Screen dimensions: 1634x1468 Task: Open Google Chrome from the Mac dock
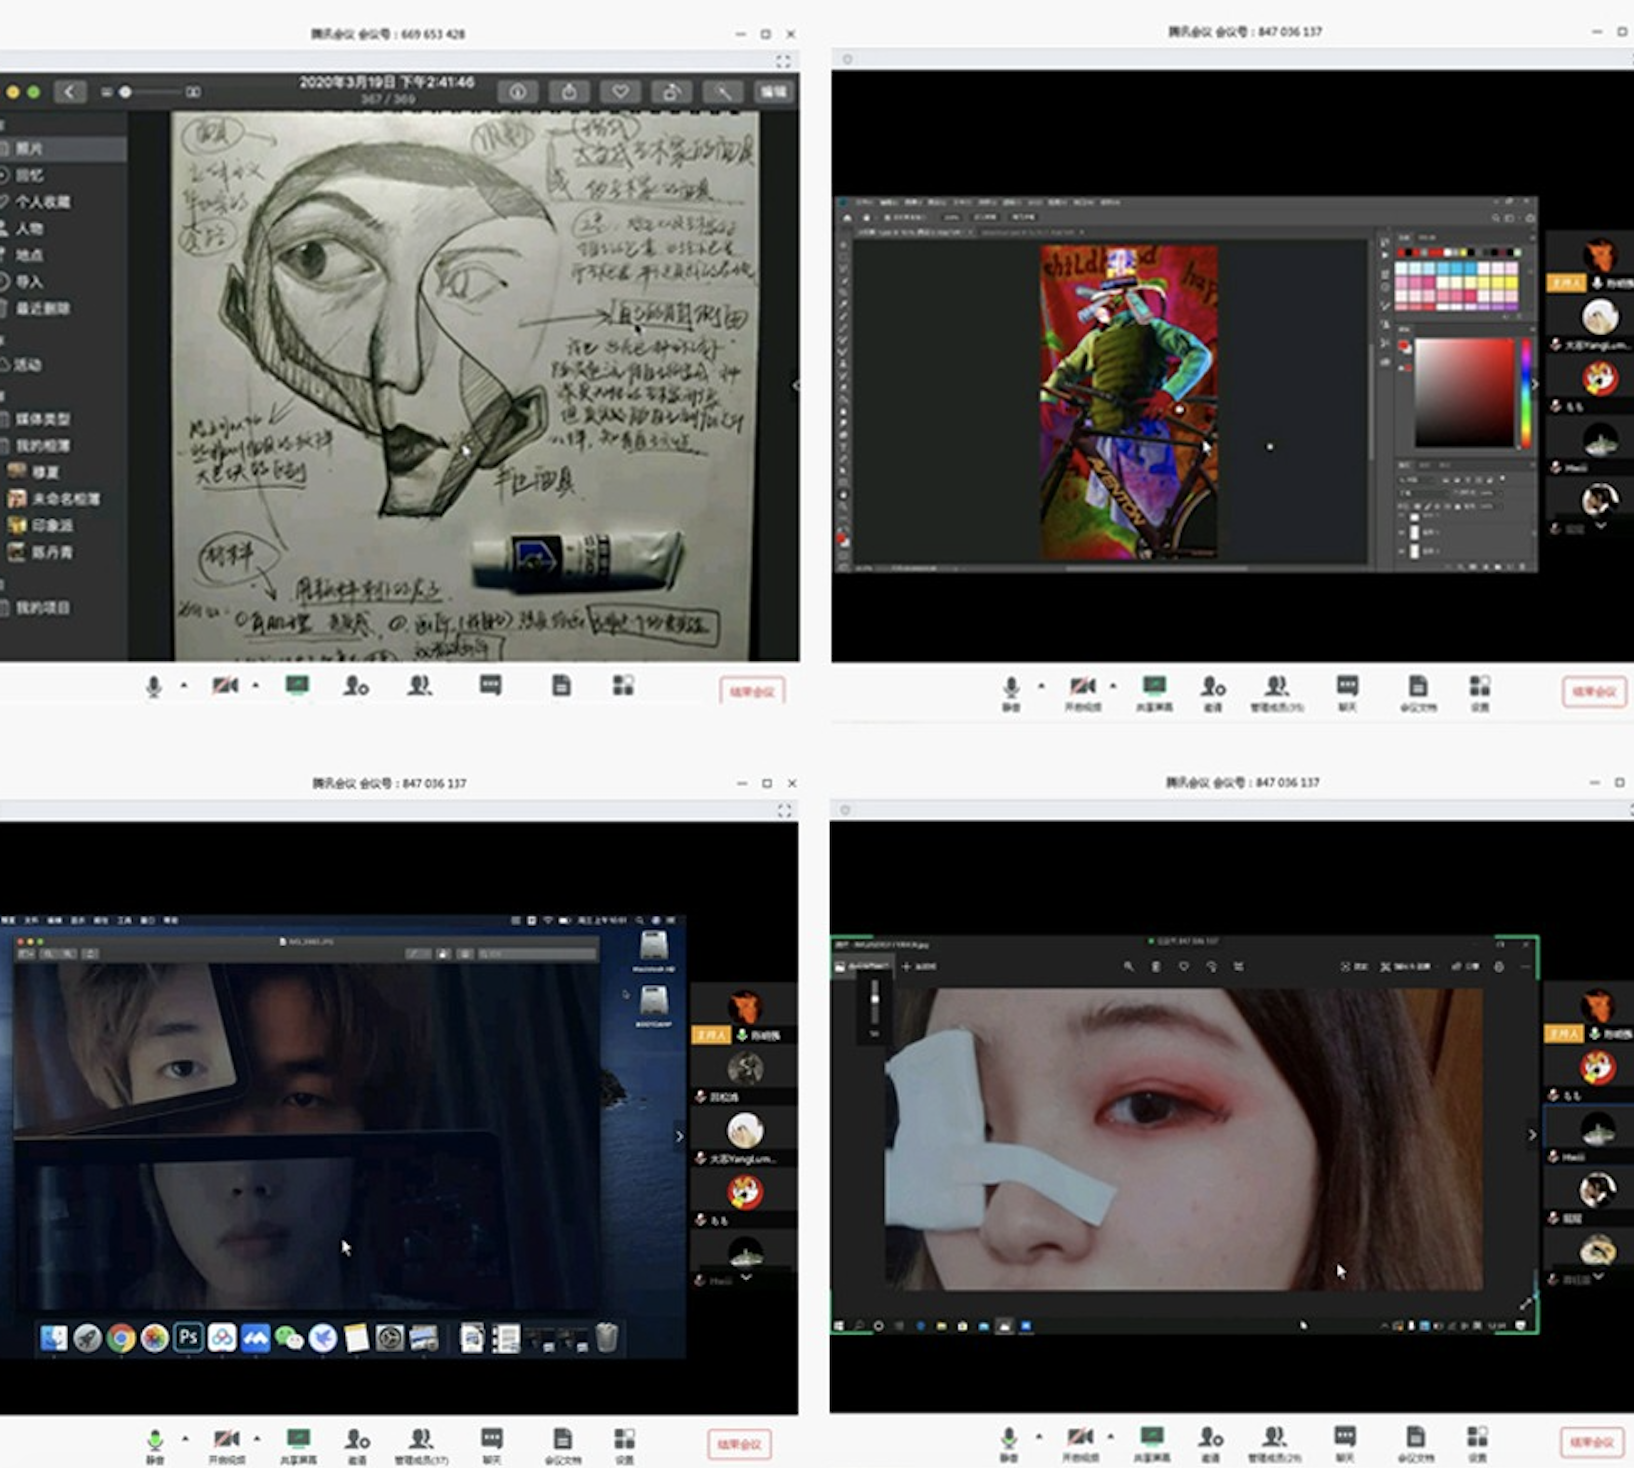[x=121, y=1337]
